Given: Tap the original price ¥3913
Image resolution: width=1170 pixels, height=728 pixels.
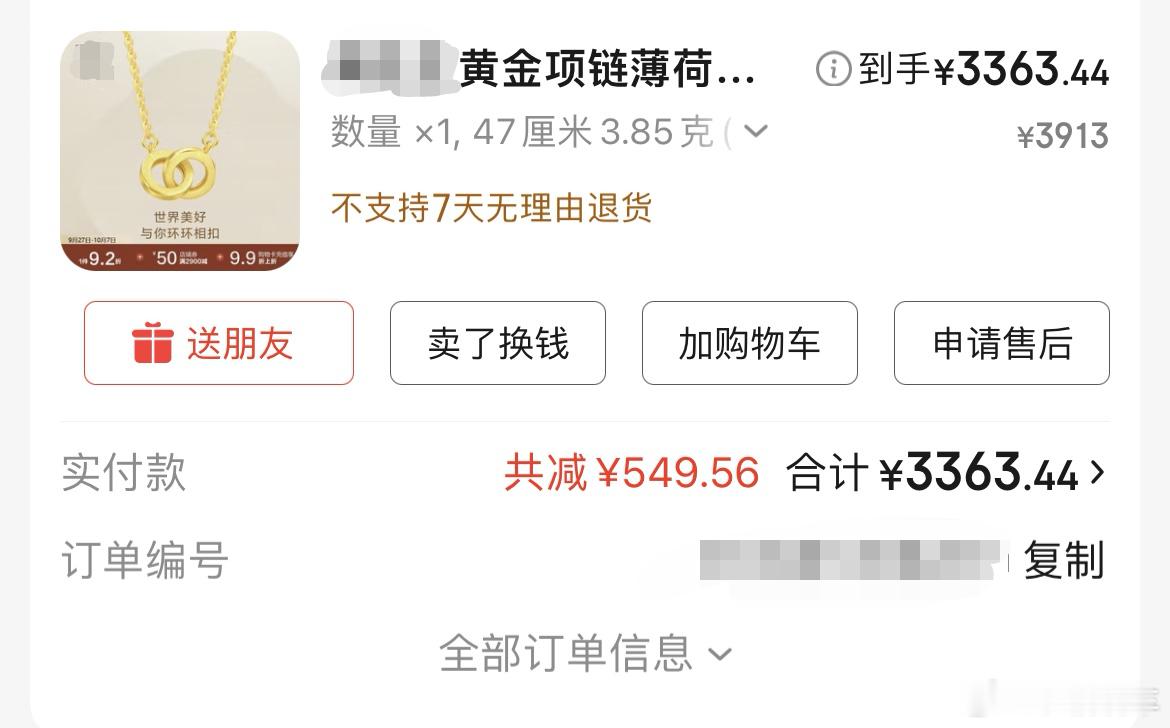Looking at the screenshot, I should (x=1063, y=136).
